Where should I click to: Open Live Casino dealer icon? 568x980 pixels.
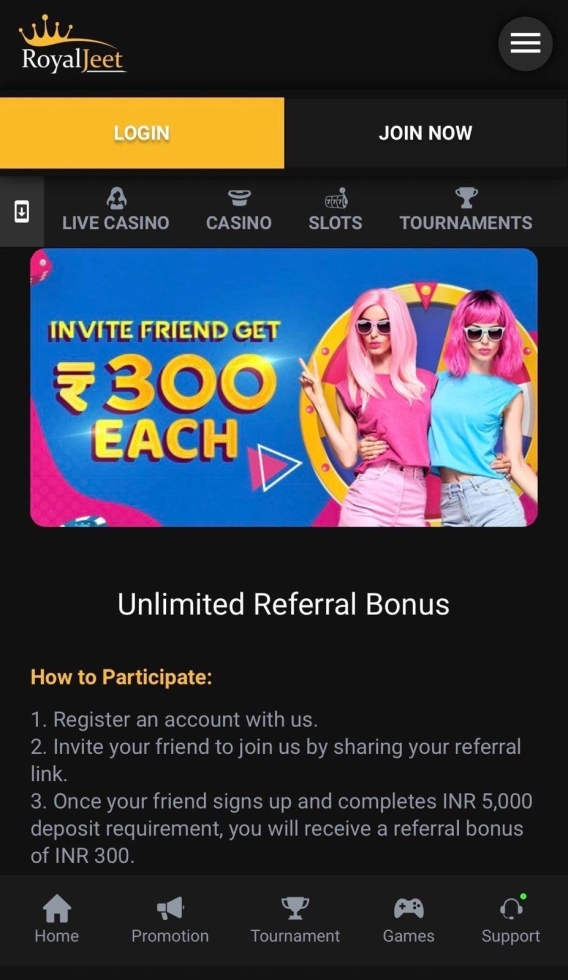pyautogui.click(x=116, y=198)
